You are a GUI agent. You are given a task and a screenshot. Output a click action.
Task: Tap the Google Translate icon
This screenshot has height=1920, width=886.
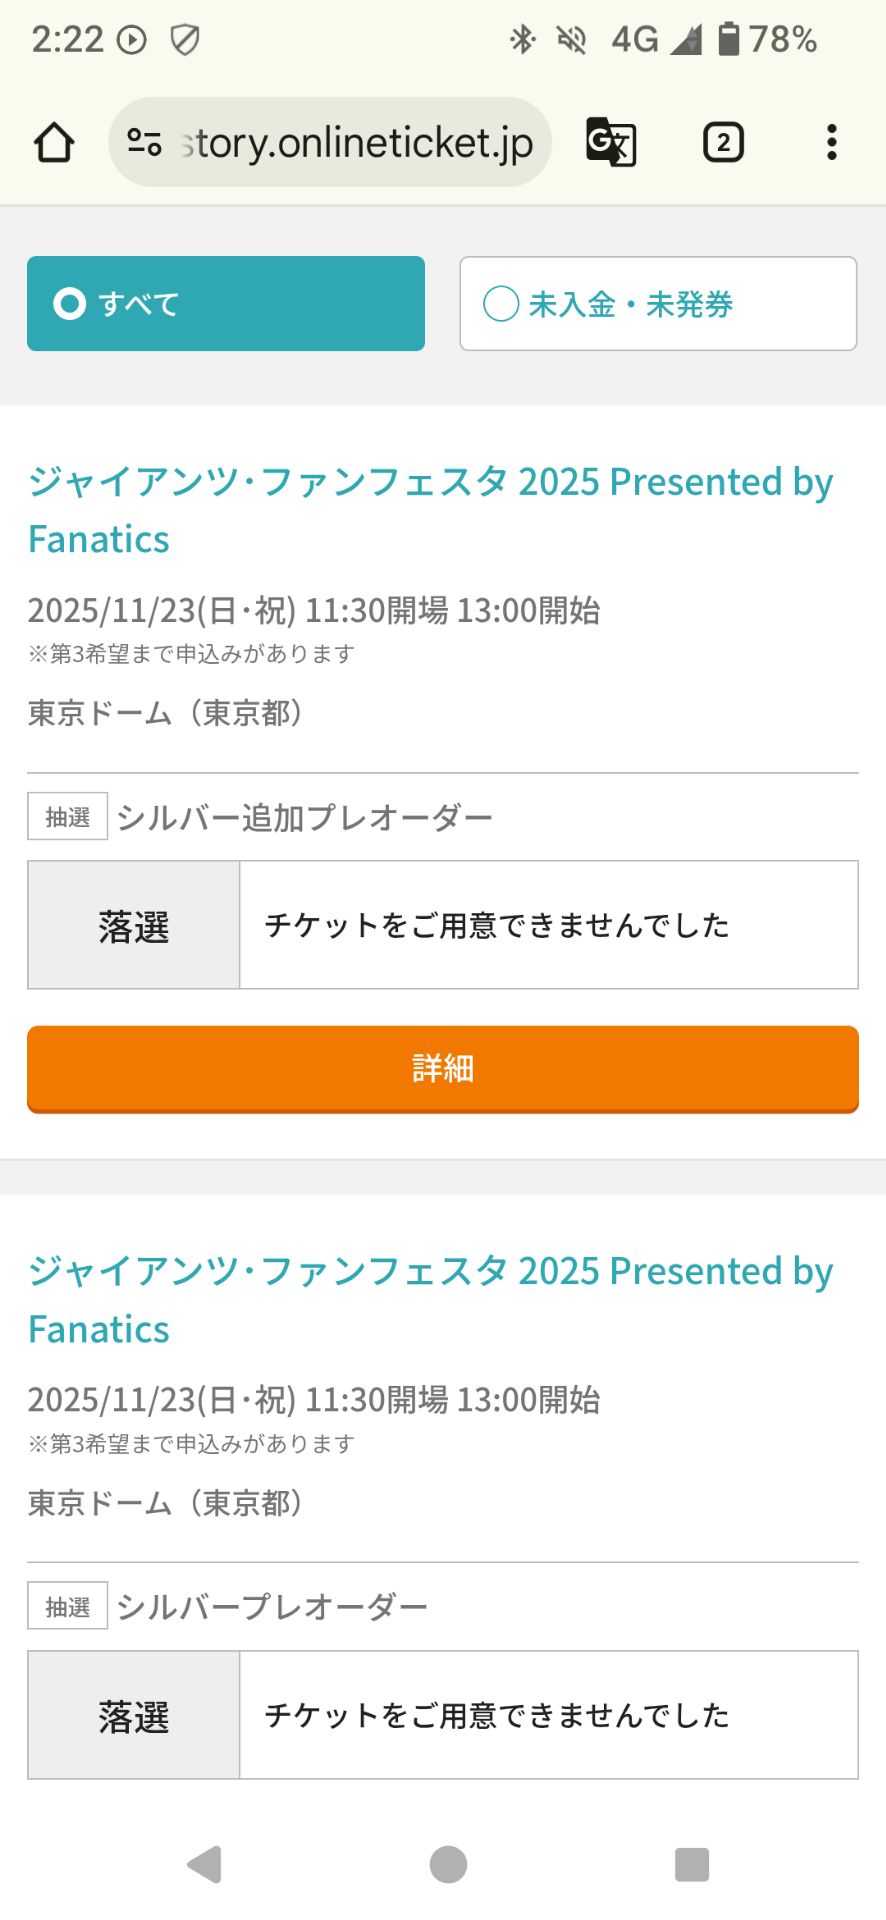tap(610, 143)
